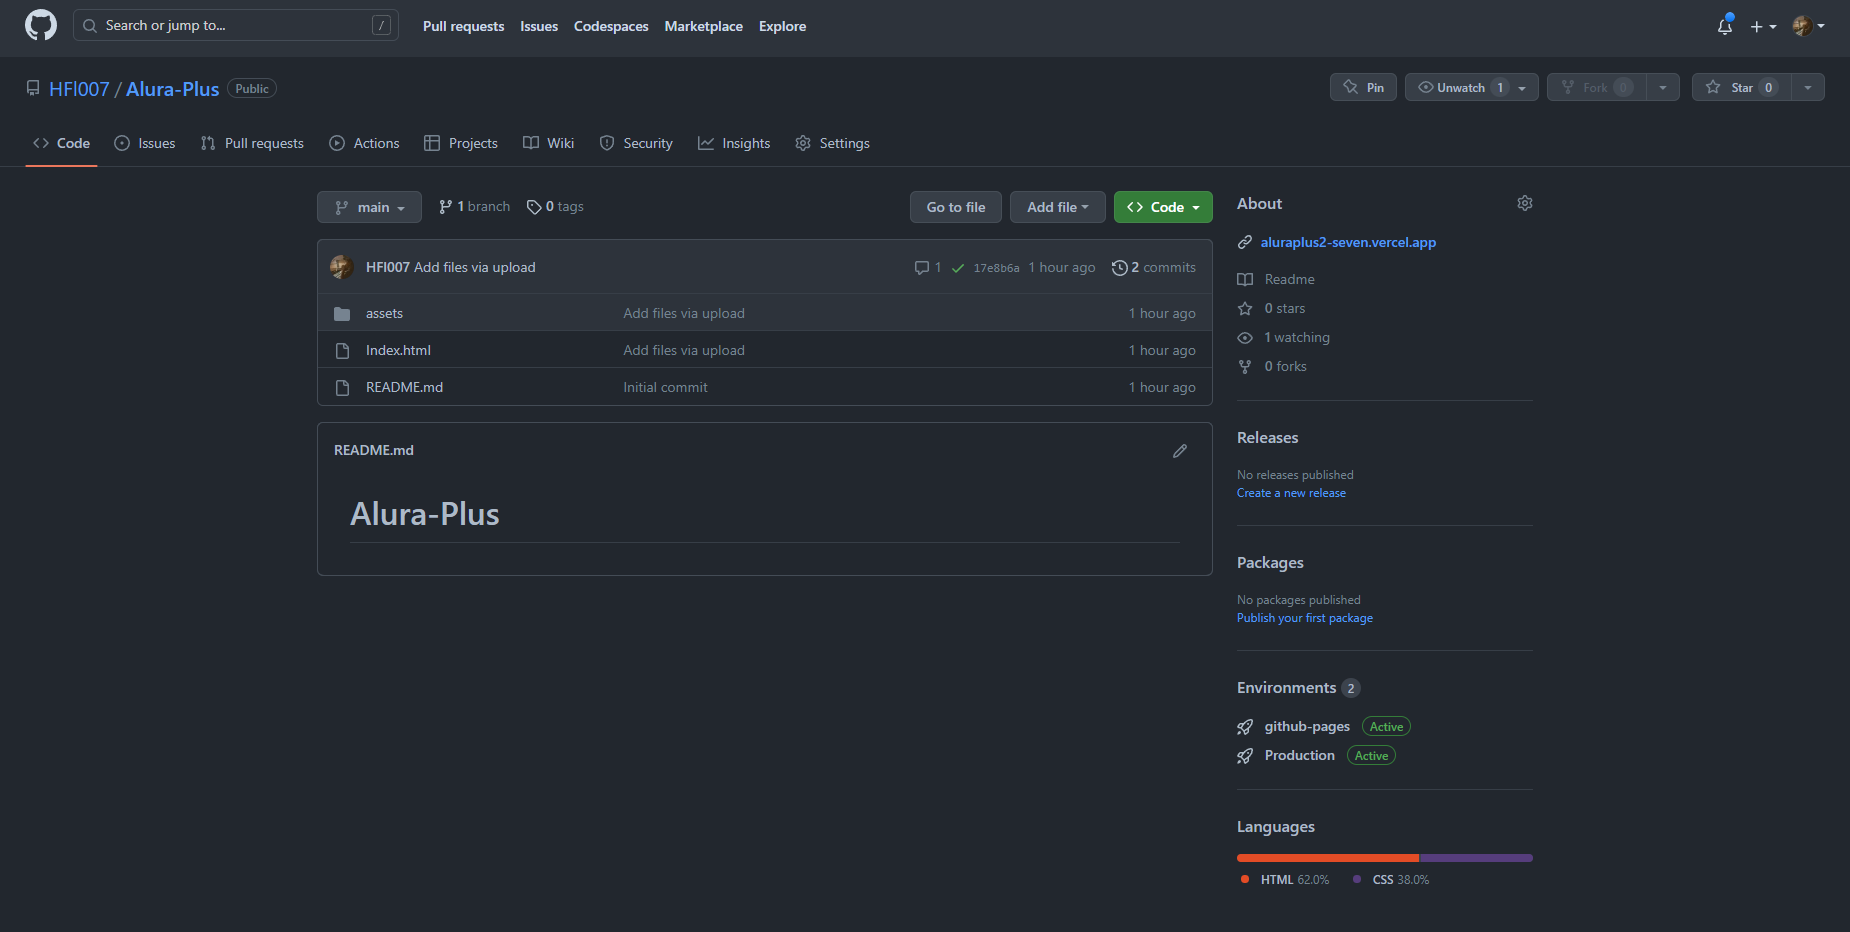
Task: Open the Production environment
Action: click(x=1299, y=755)
